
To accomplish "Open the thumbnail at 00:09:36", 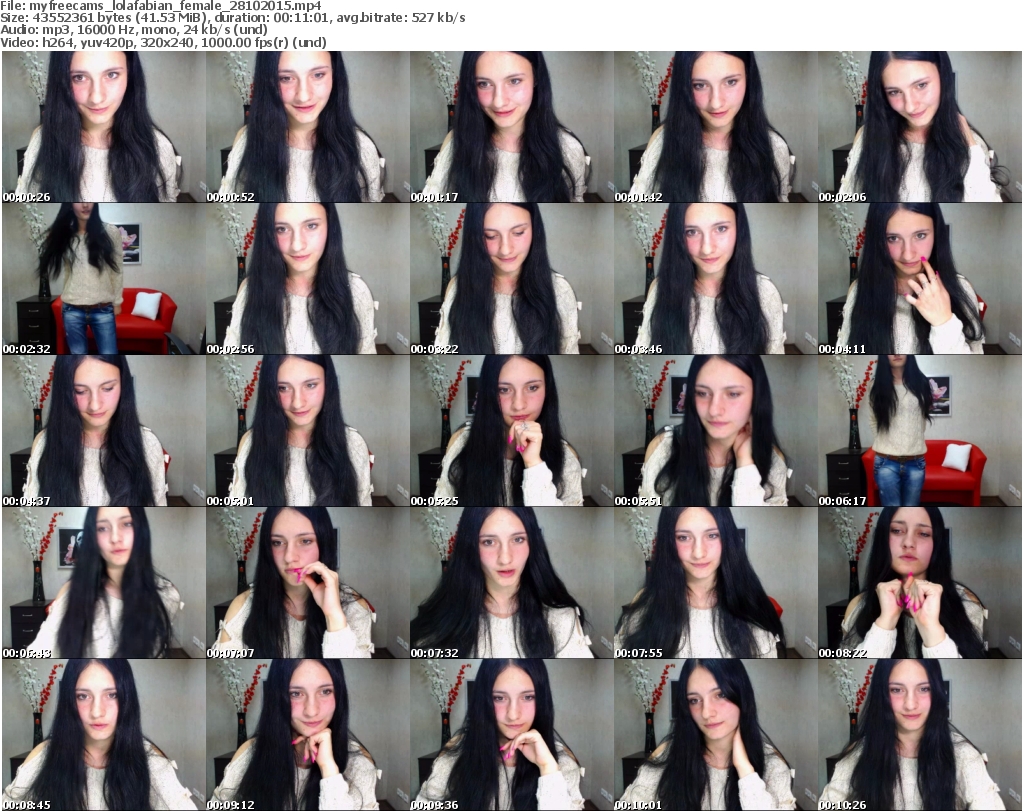I will tap(512, 735).
